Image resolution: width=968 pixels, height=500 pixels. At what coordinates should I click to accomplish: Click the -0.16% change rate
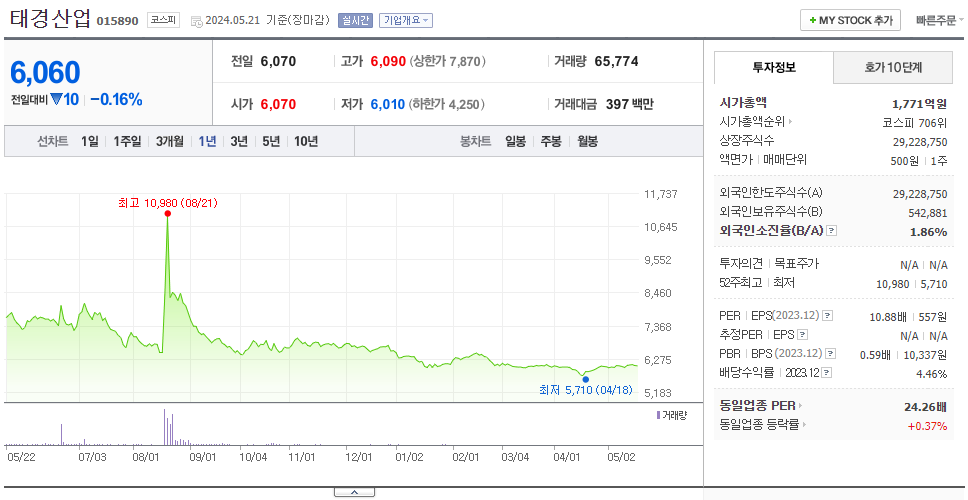pos(117,99)
